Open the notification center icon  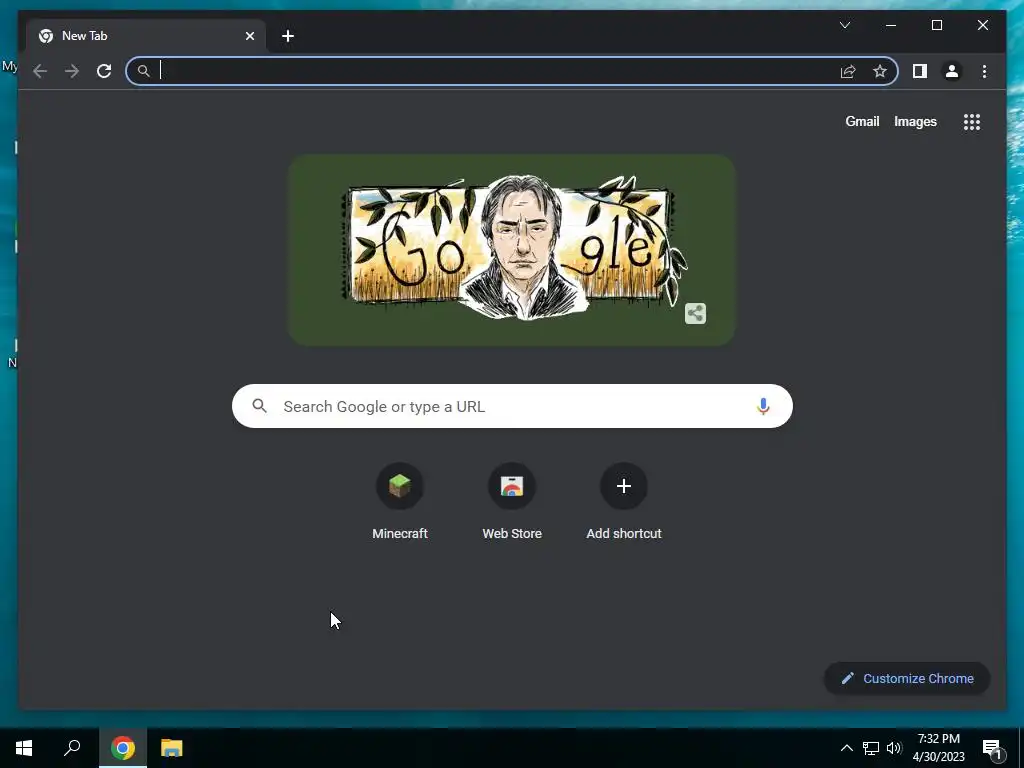coord(992,749)
